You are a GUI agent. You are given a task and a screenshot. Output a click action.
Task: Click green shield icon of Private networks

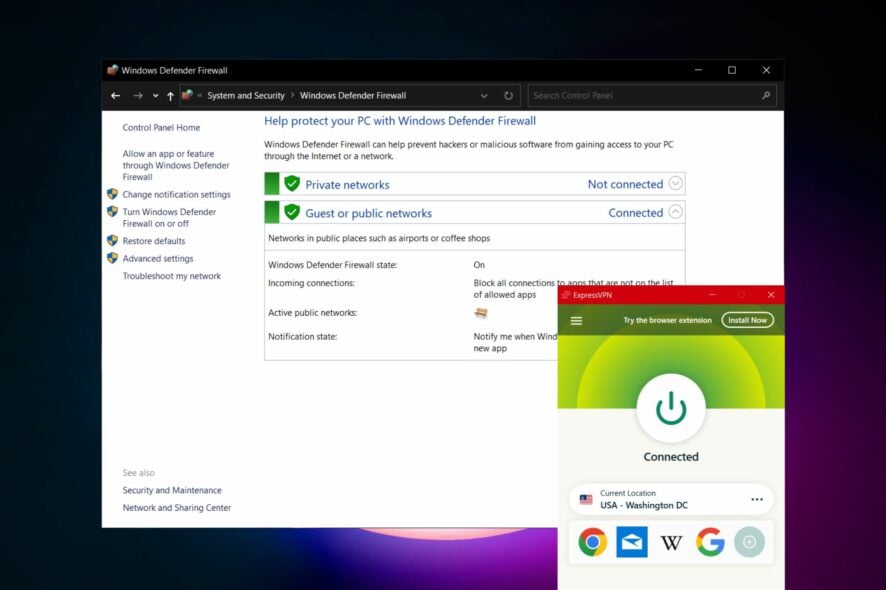(292, 184)
